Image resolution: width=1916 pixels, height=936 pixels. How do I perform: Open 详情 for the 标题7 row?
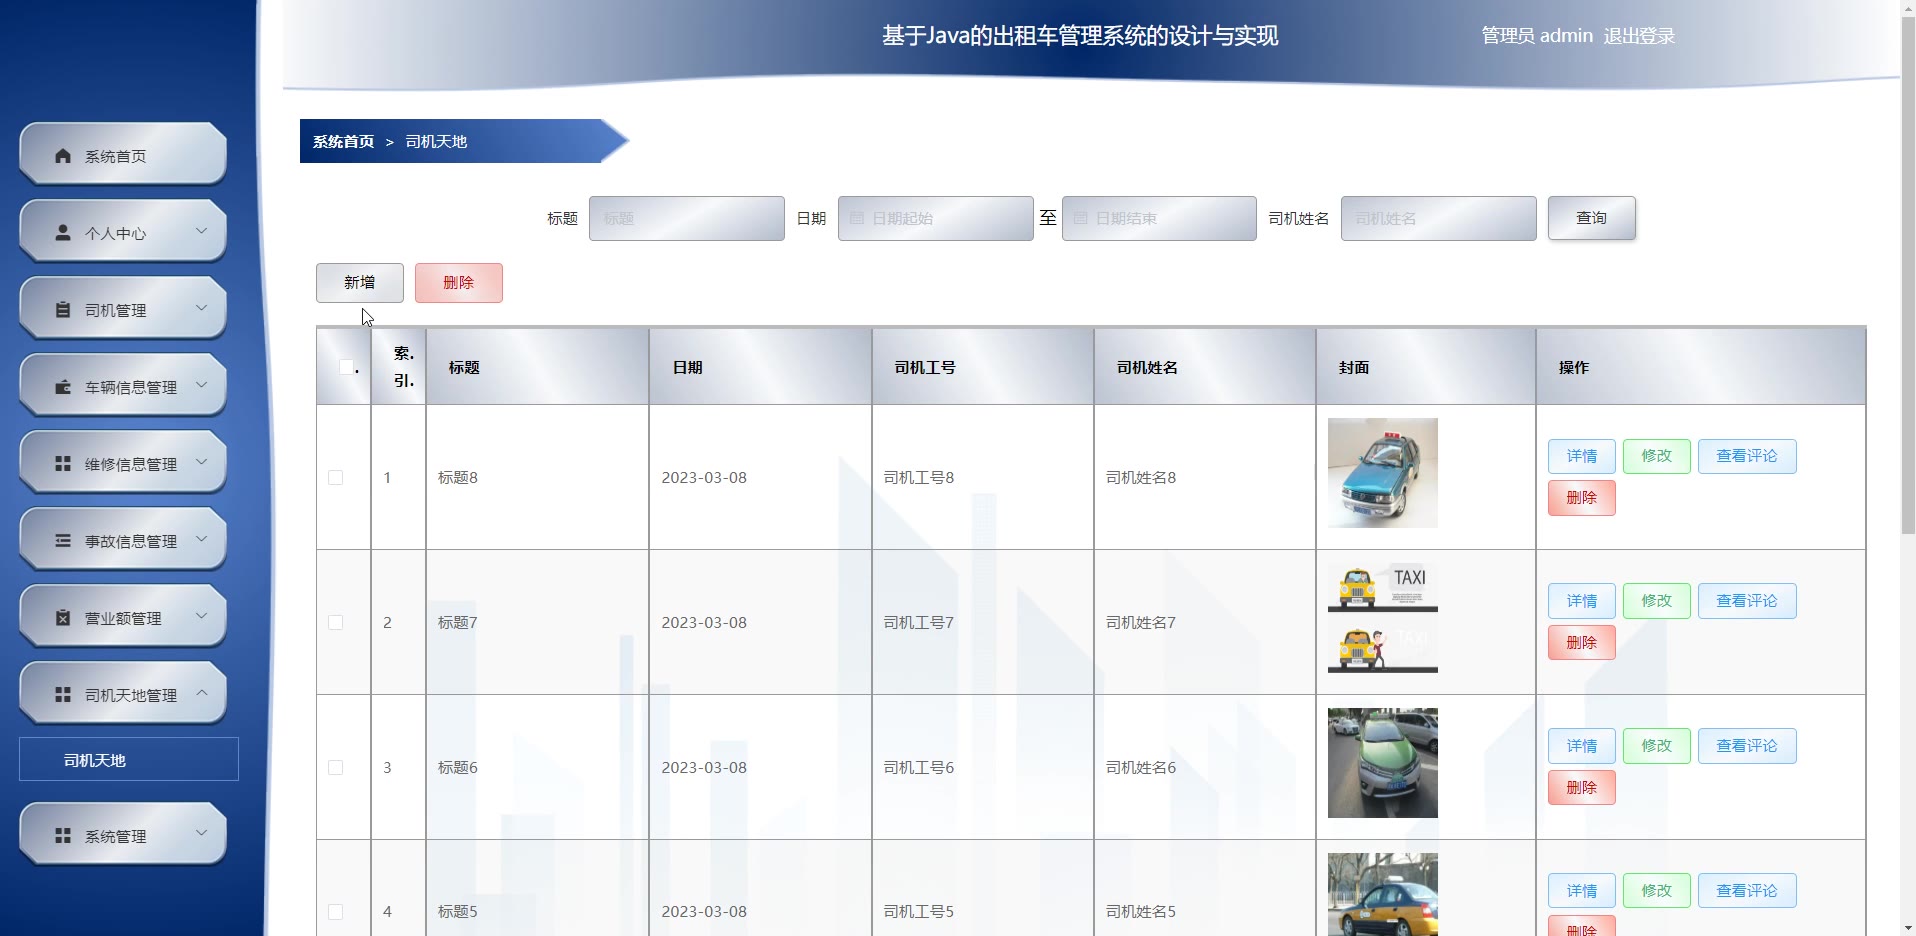1582,601
